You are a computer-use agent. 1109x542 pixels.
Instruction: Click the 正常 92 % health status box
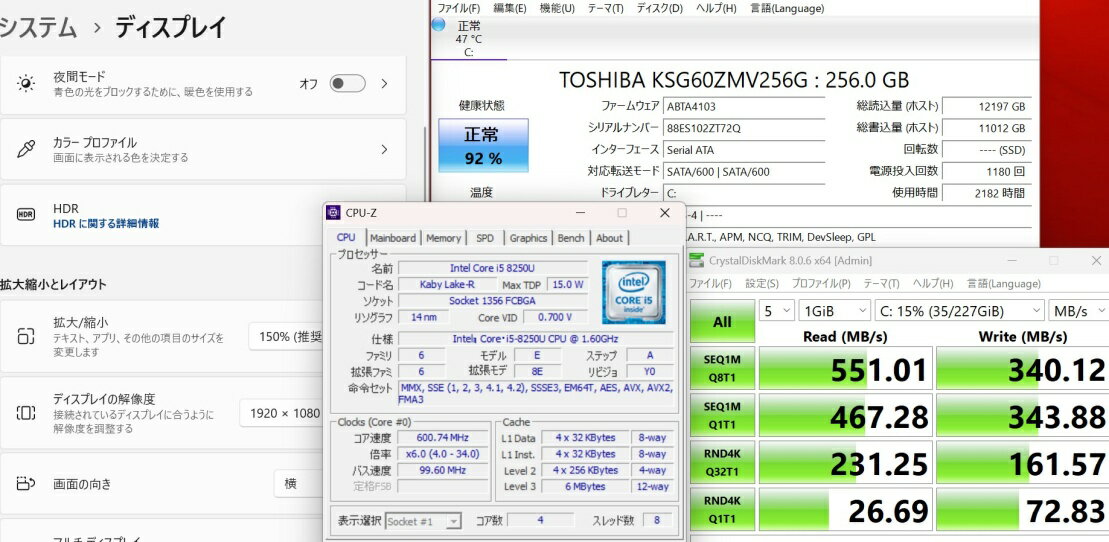click(483, 146)
